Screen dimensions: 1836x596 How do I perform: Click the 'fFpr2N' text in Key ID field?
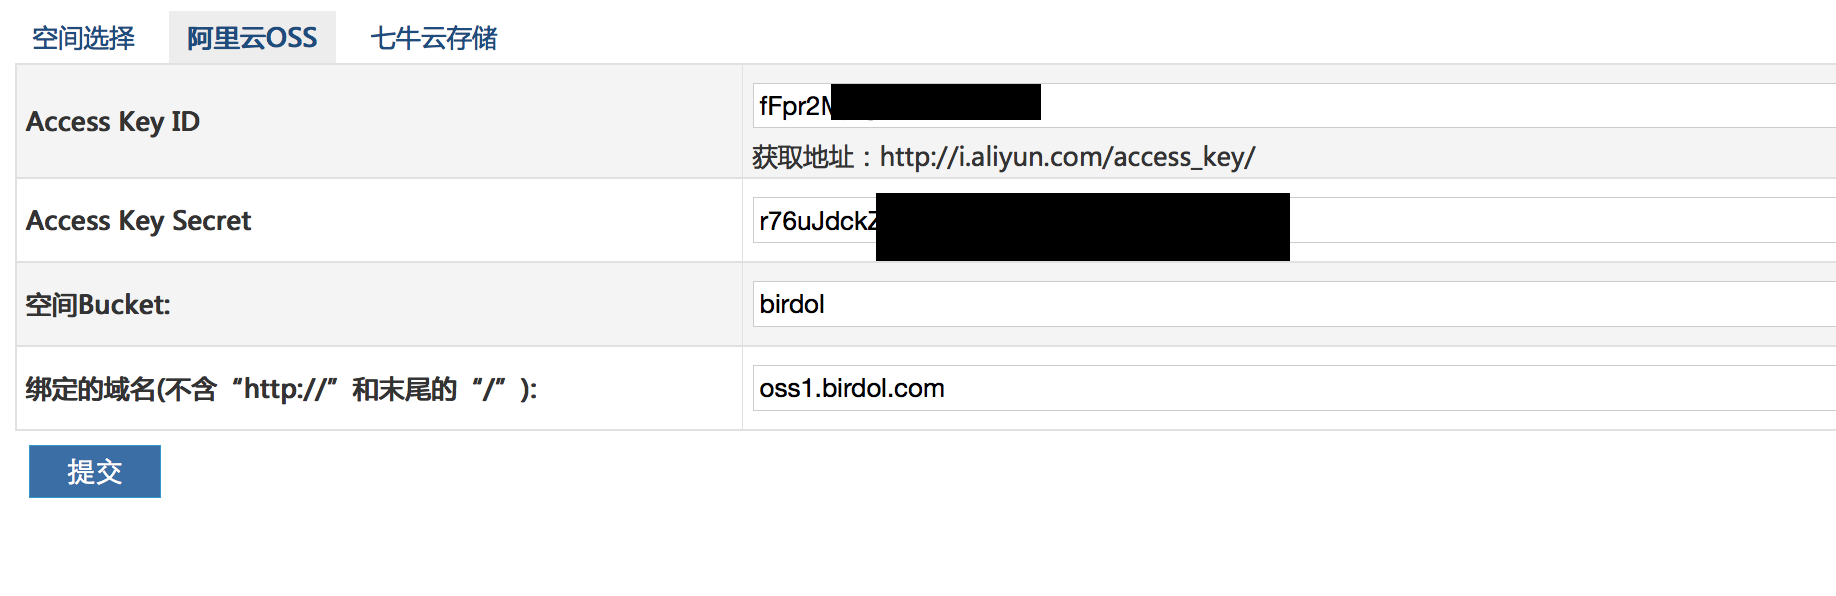(795, 106)
